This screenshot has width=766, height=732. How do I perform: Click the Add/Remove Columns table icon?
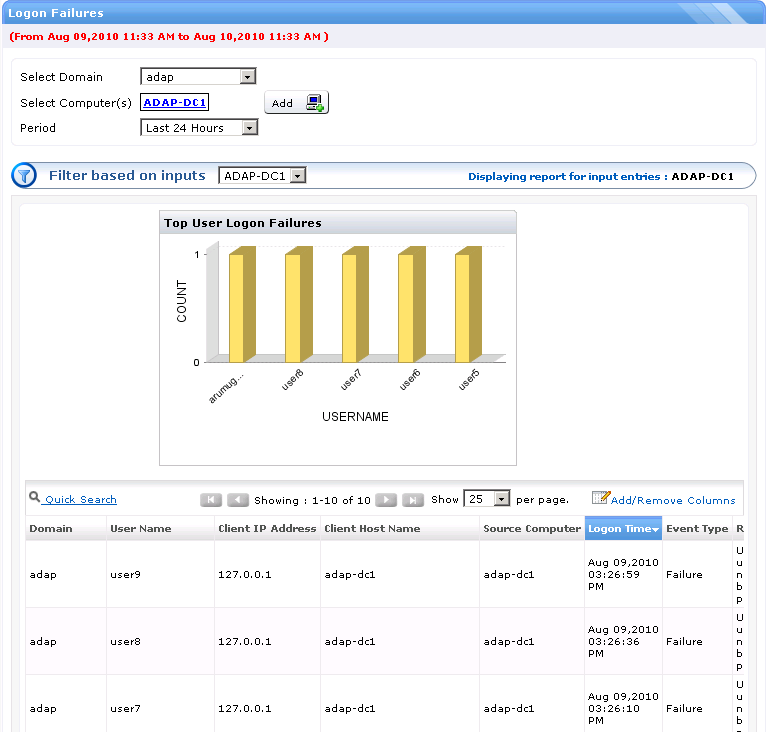600,498
